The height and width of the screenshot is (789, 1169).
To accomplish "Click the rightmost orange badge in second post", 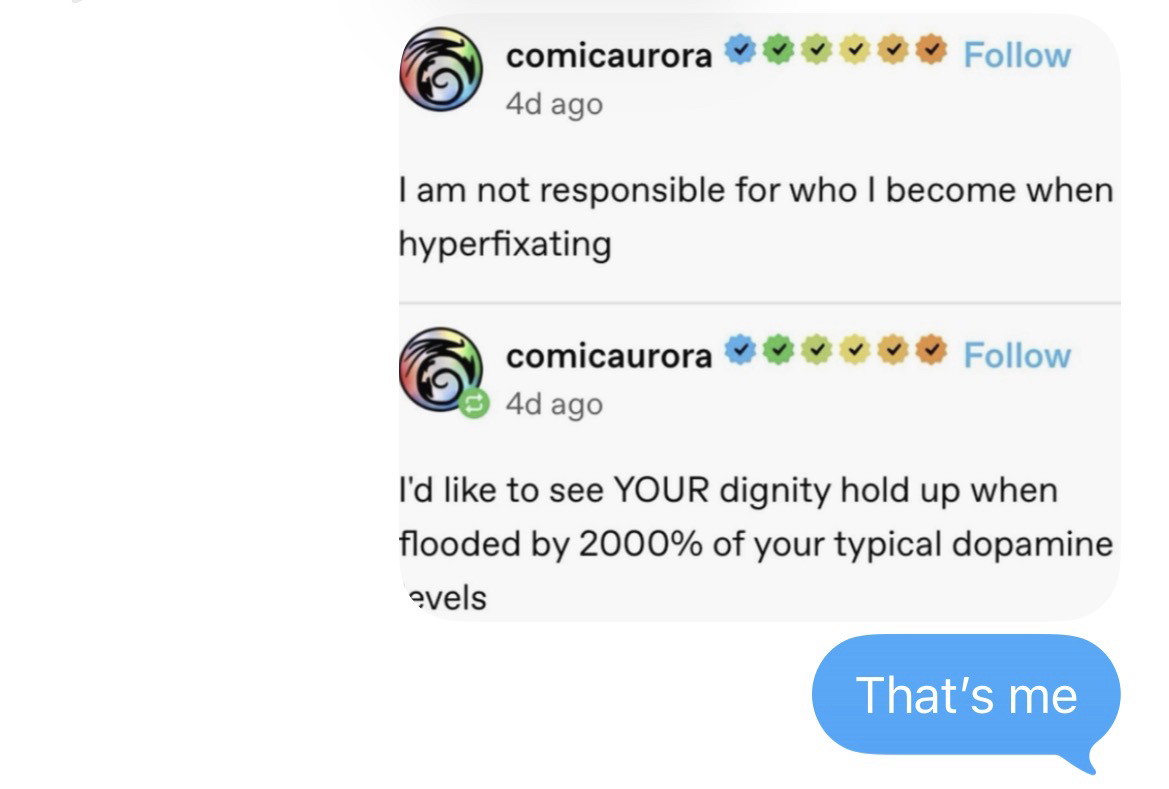I will (x=931, y=350).
